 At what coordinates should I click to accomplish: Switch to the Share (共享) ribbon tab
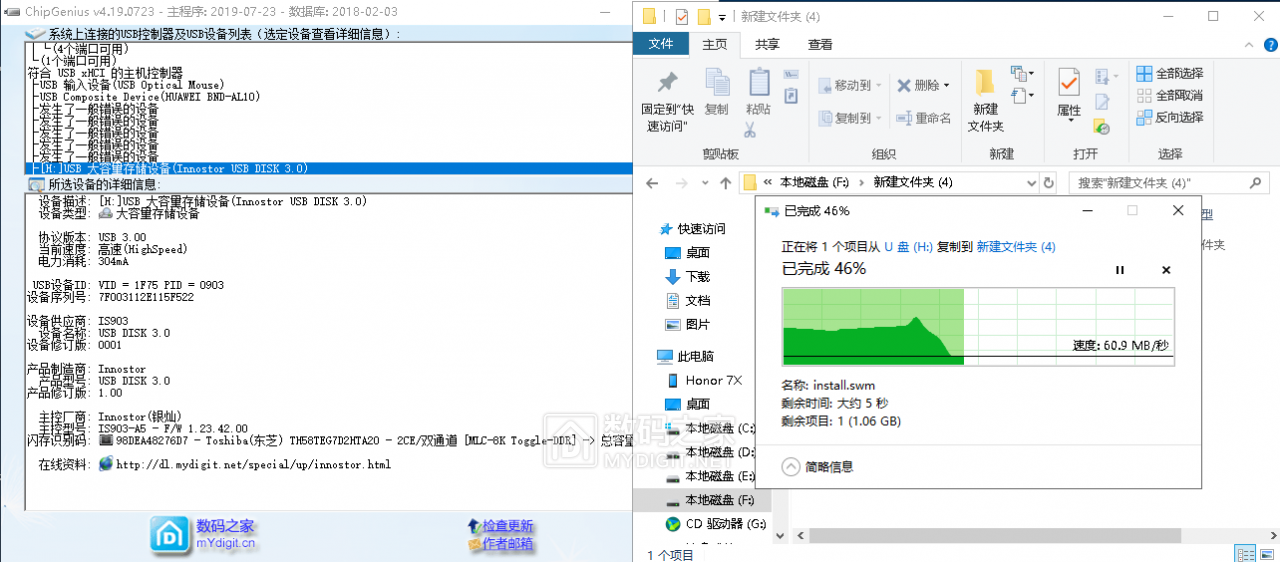pyautogui.click(x=767, y=44)
